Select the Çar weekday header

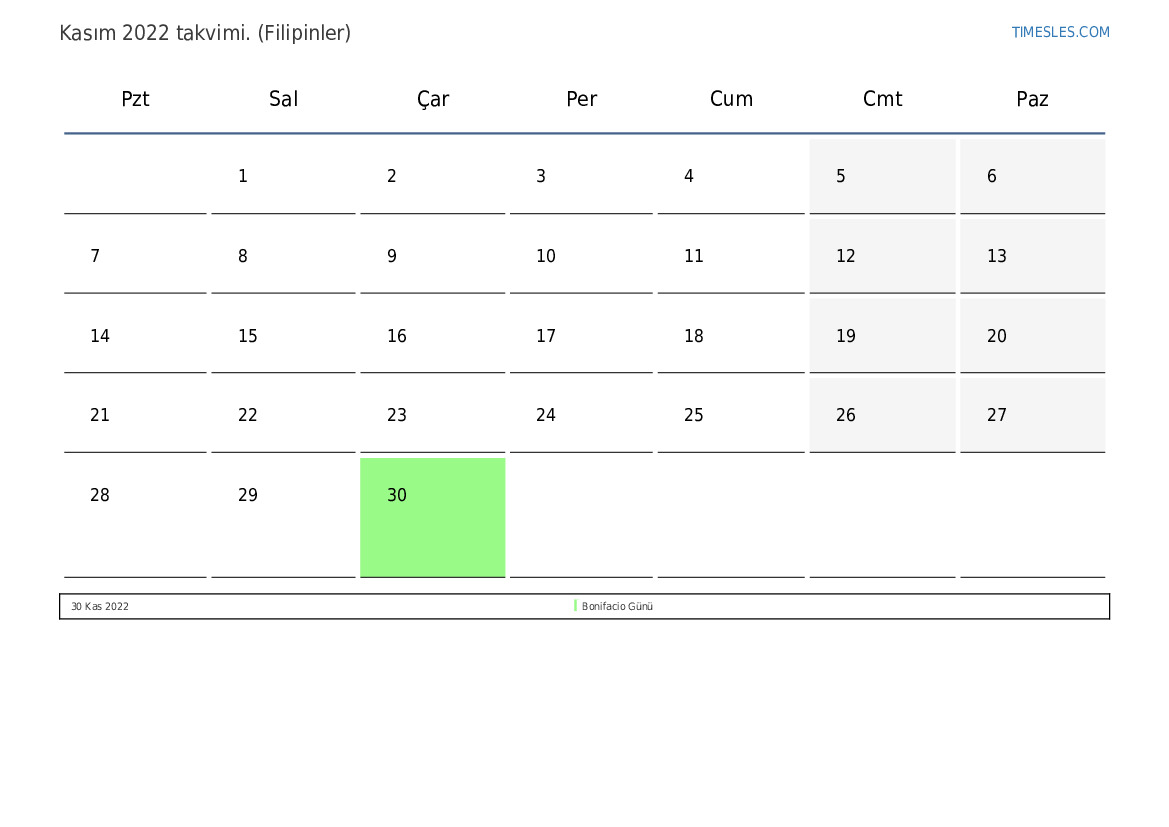pos(433,99)
